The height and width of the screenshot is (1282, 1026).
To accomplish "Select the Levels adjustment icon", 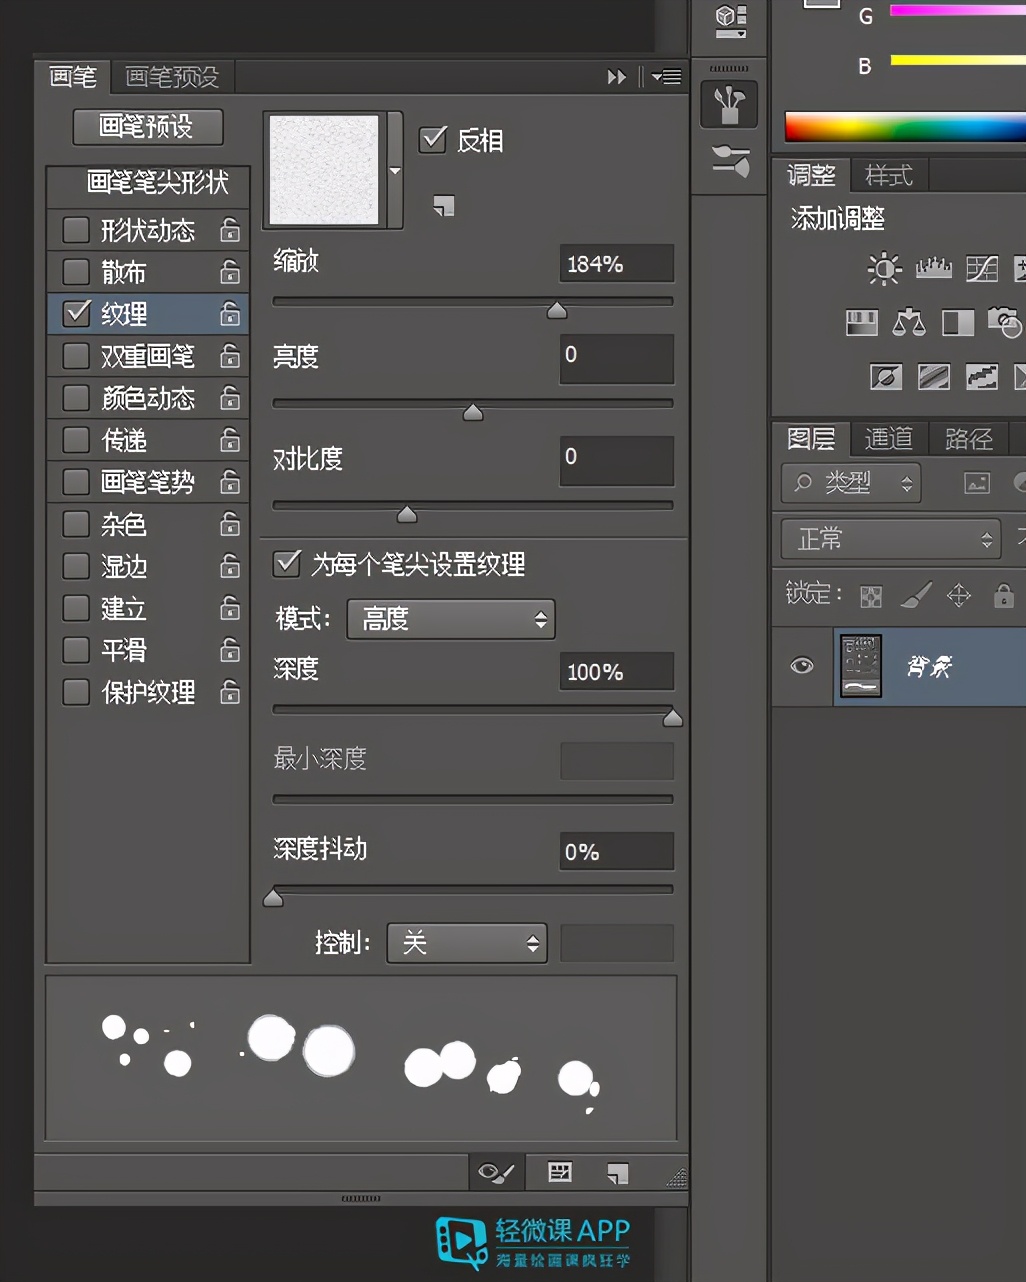I will pos(933,268).
